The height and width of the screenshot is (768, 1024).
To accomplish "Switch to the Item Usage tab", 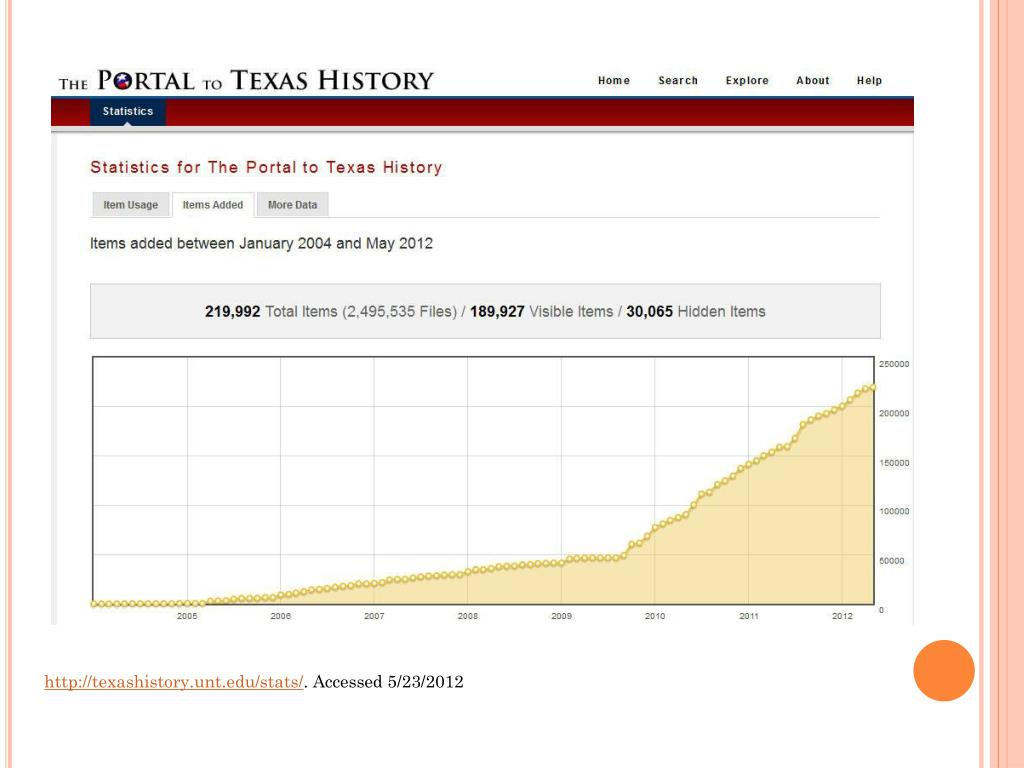I will 131,205.
